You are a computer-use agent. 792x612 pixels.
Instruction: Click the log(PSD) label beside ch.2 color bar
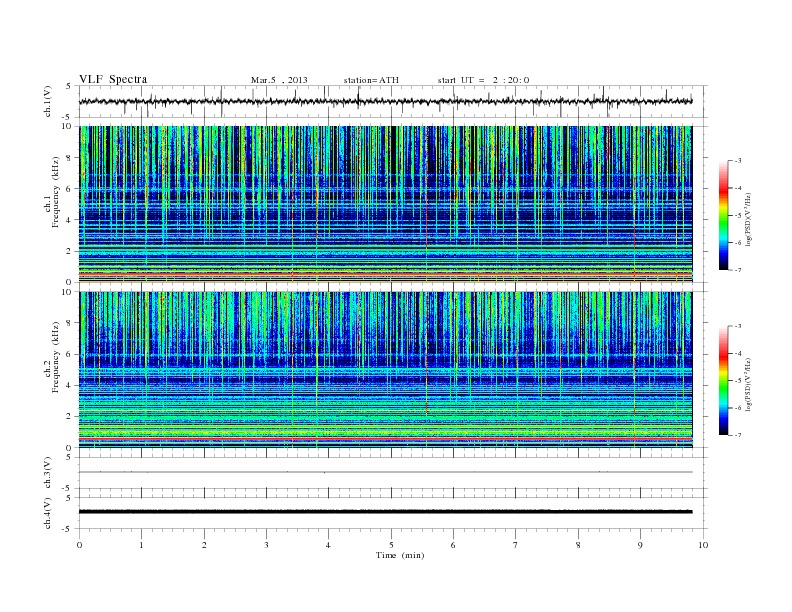click(748, 384)
